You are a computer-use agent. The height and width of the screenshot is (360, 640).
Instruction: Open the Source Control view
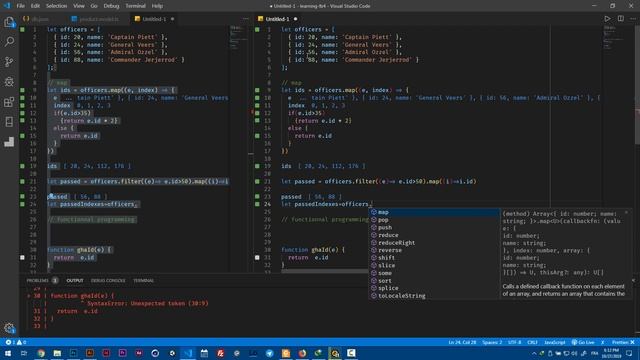click(x=9, y=62)
